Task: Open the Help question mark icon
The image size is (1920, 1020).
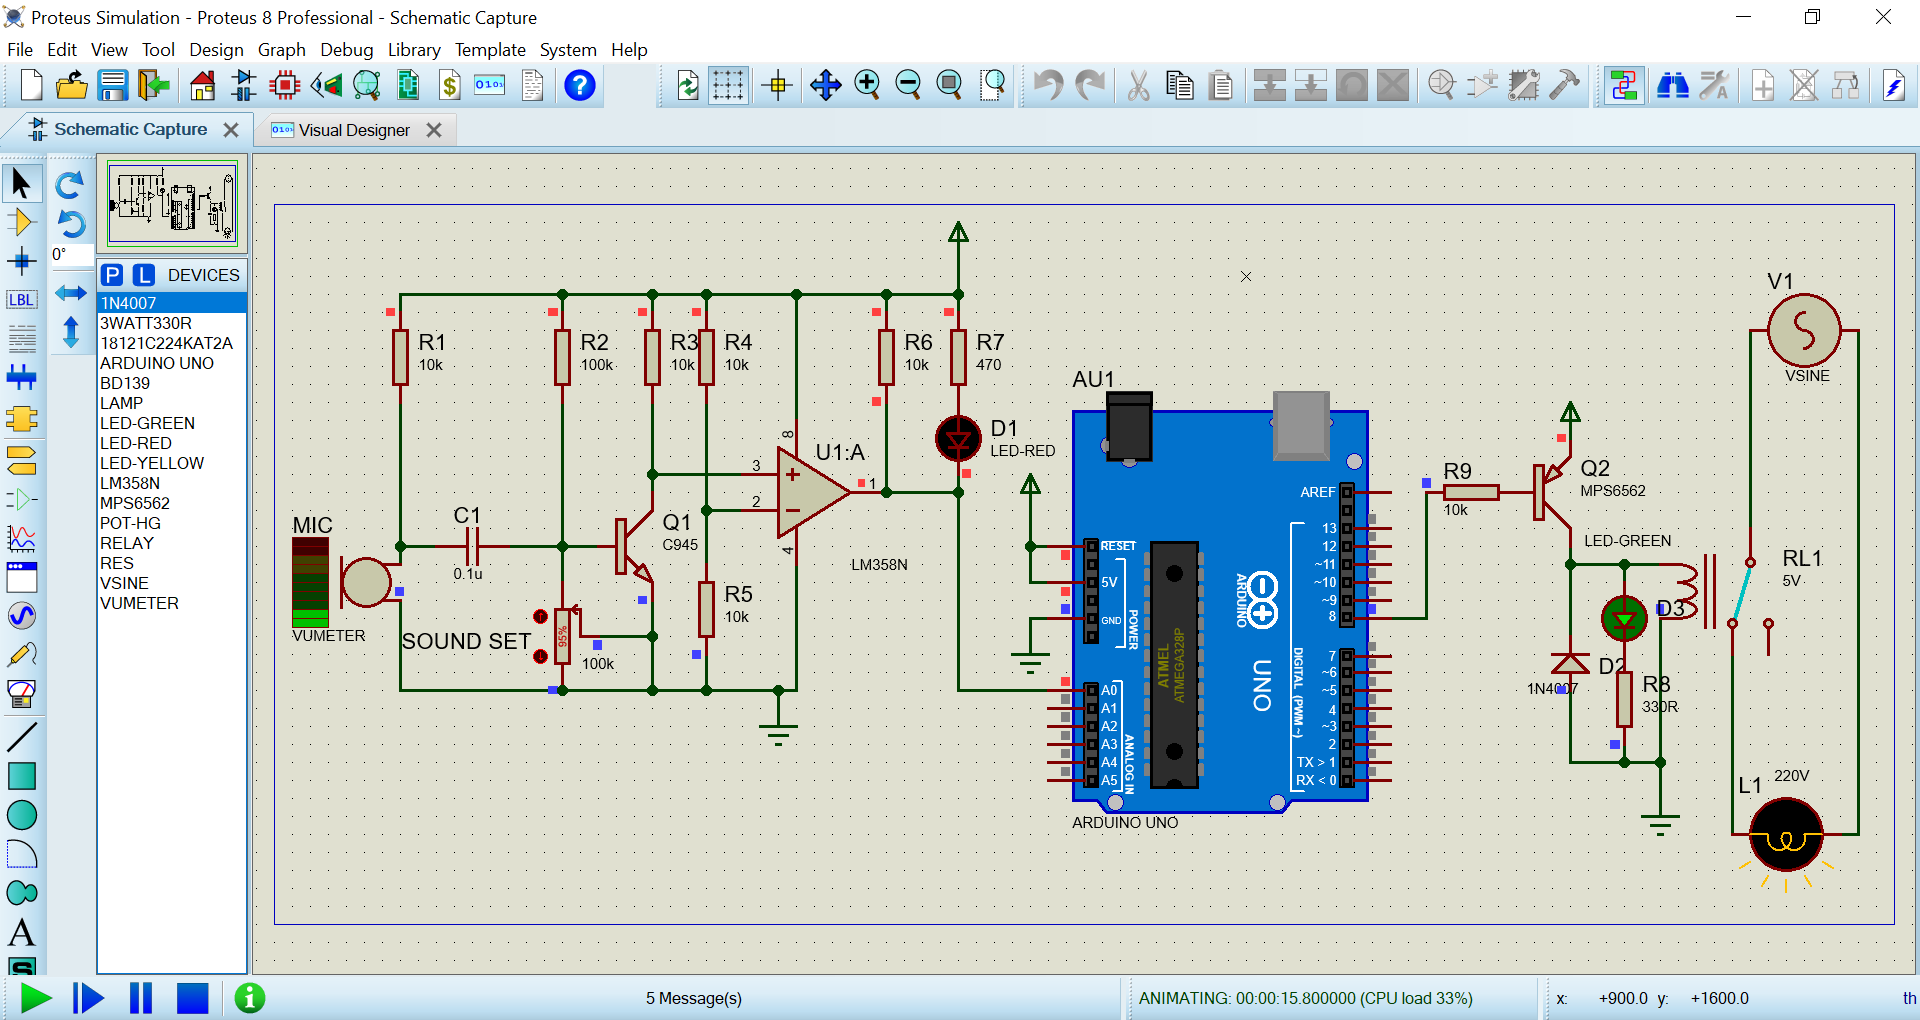Action: (580, 86)
